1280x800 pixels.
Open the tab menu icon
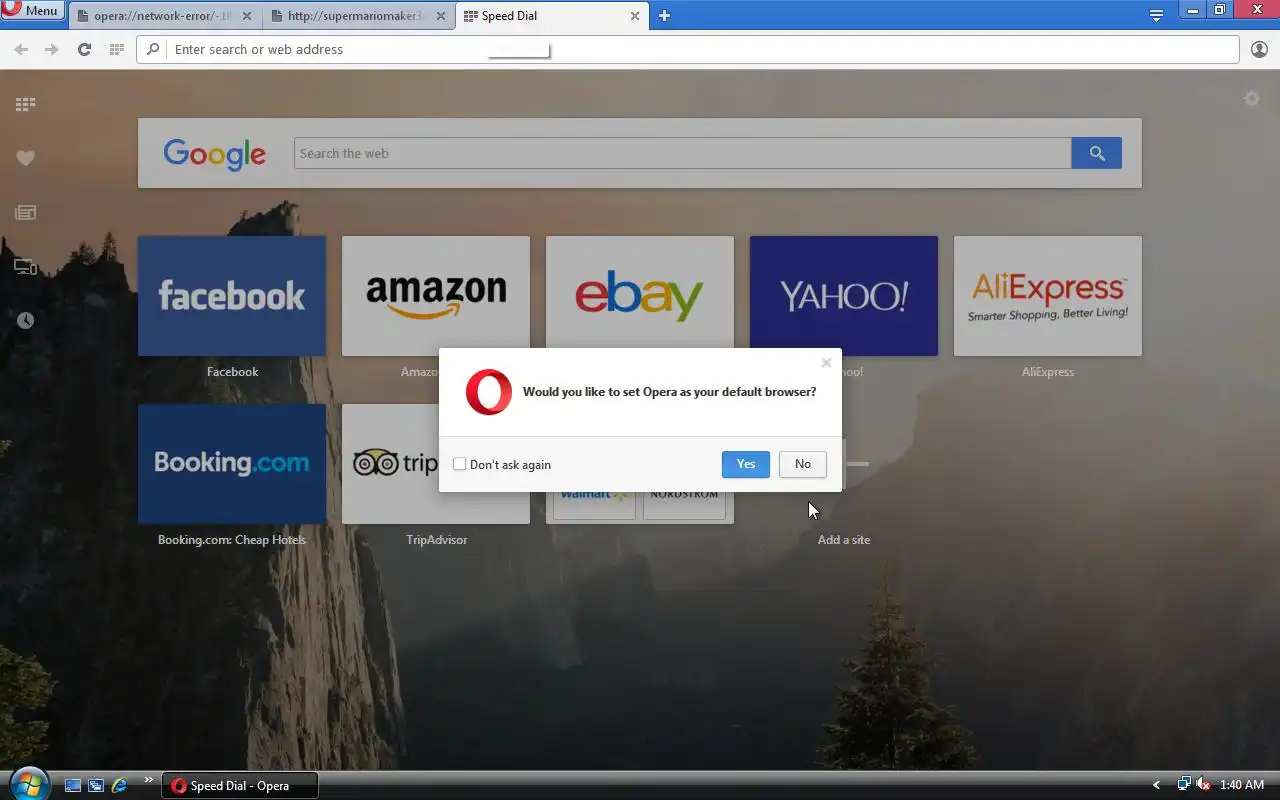coord(1156,15)
